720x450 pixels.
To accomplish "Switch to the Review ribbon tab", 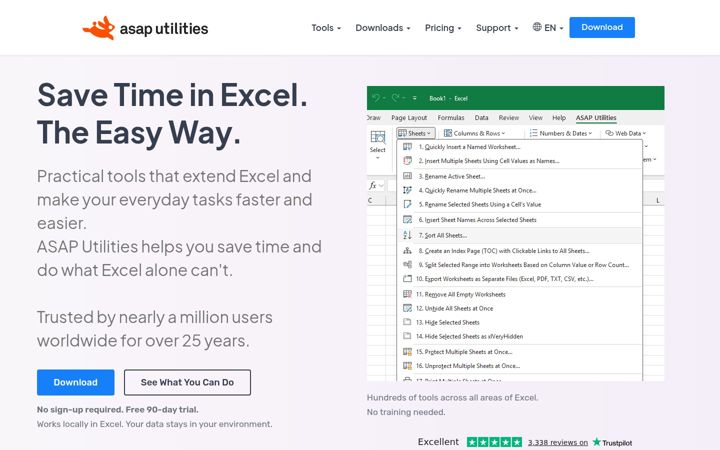I will click(x=509, y=118).
